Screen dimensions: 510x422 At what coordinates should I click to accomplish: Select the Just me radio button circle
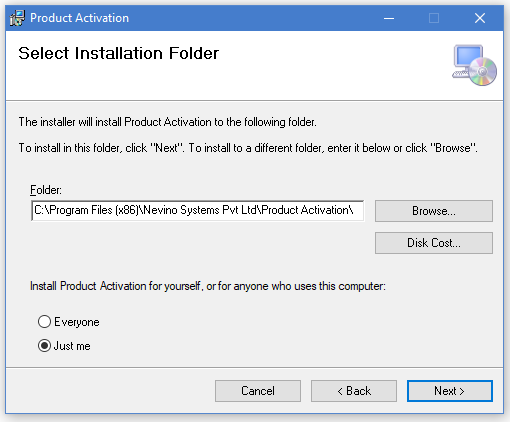(44, 346)
